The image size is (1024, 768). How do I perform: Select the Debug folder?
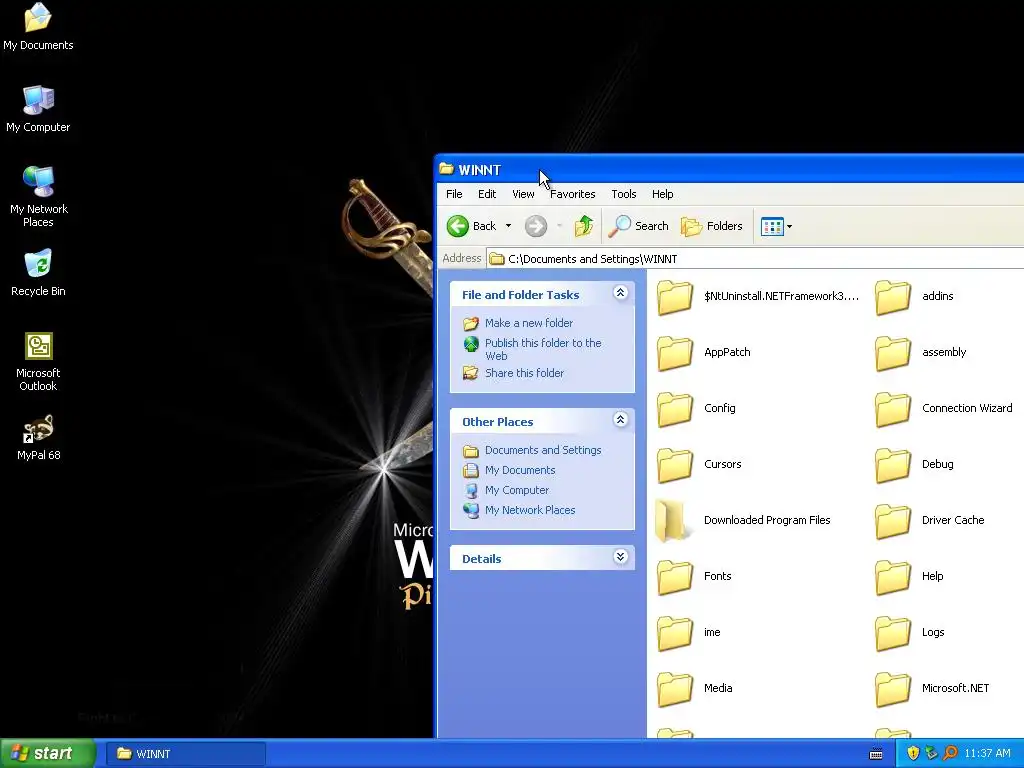[914, 465]
